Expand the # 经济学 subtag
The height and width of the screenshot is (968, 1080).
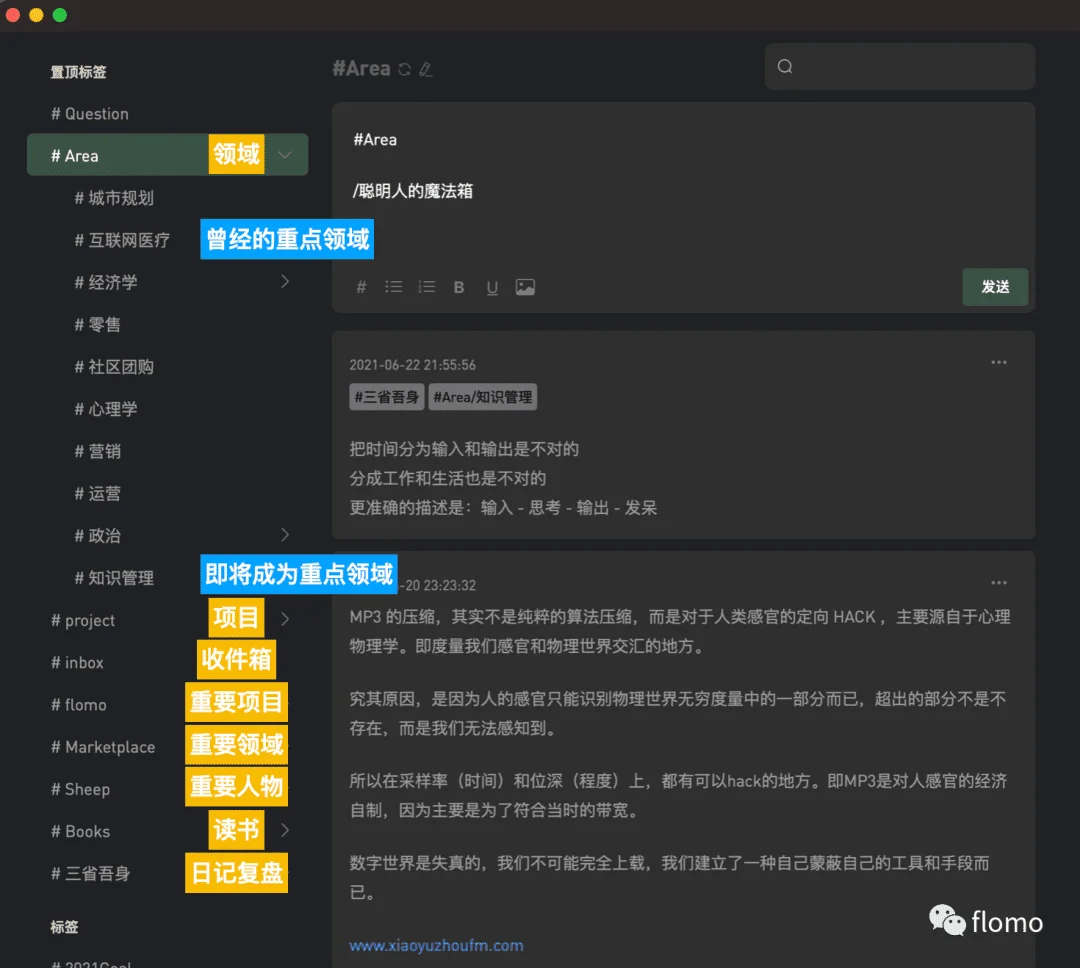tap(284, 281)
